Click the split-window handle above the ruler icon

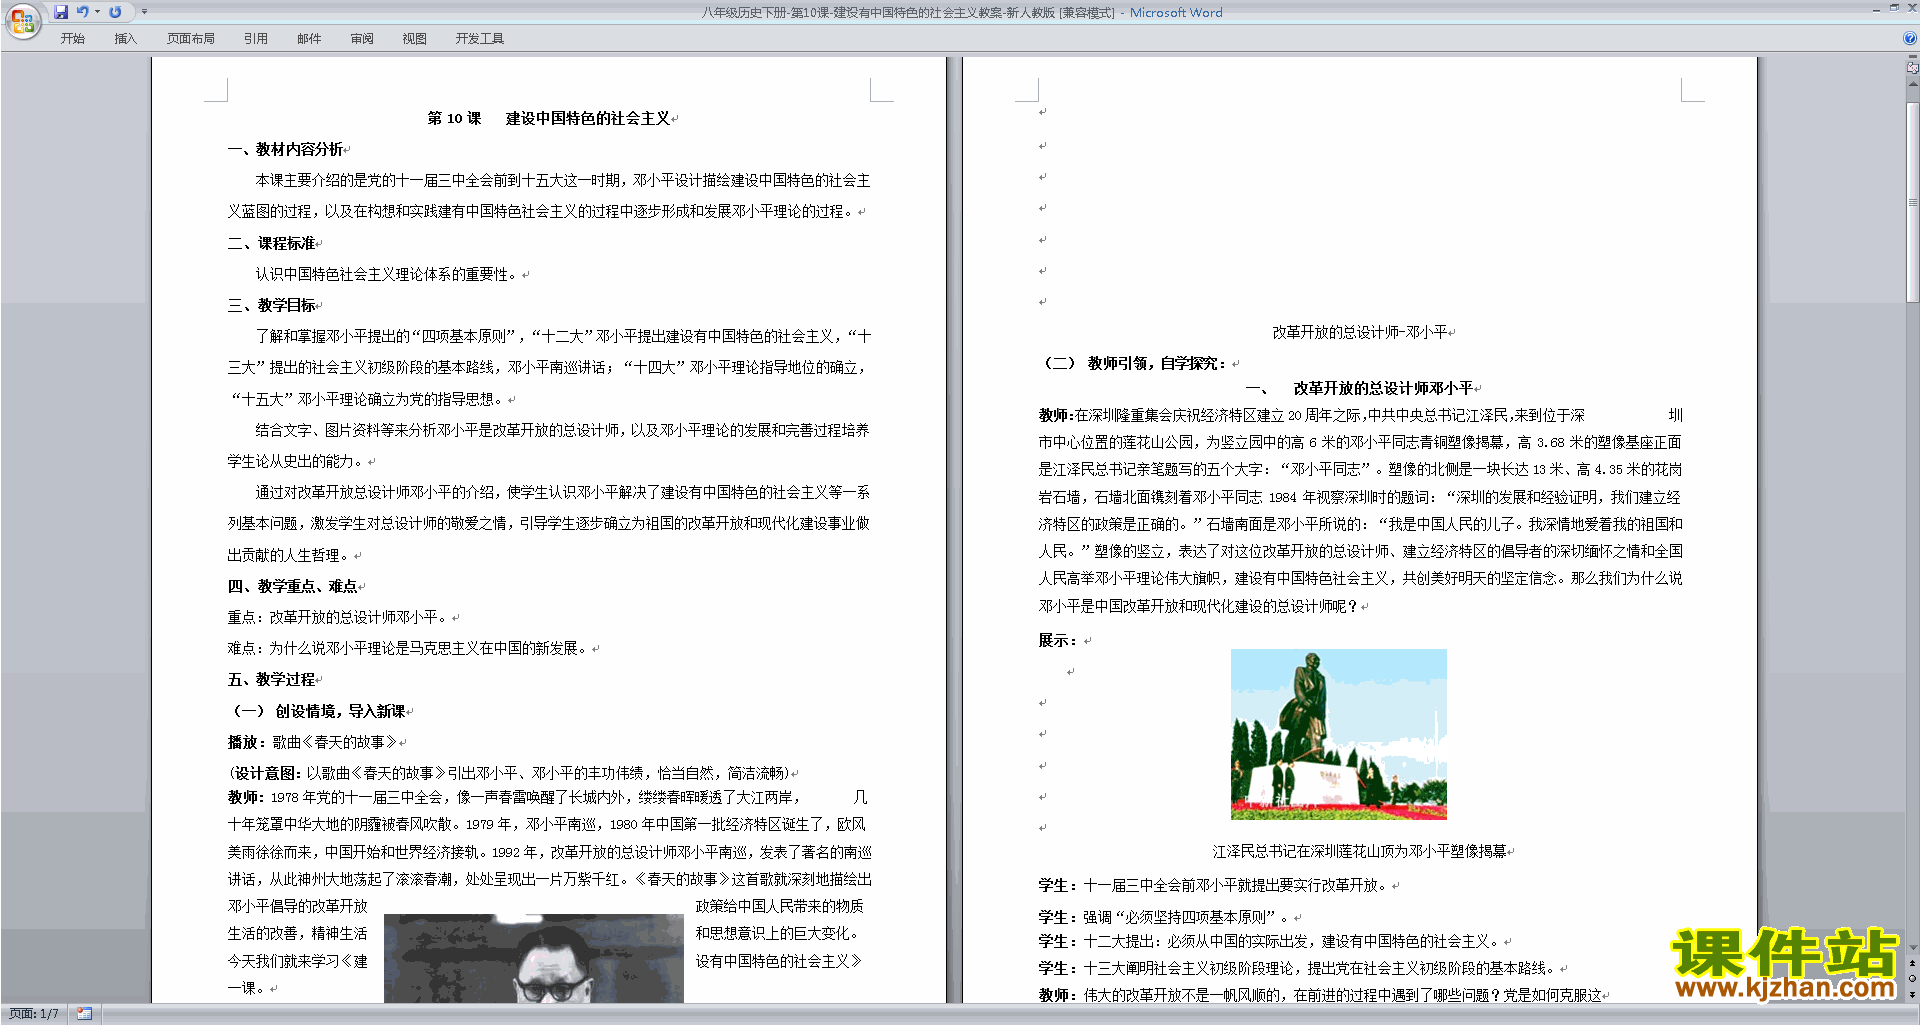[x=1913, y=57]
